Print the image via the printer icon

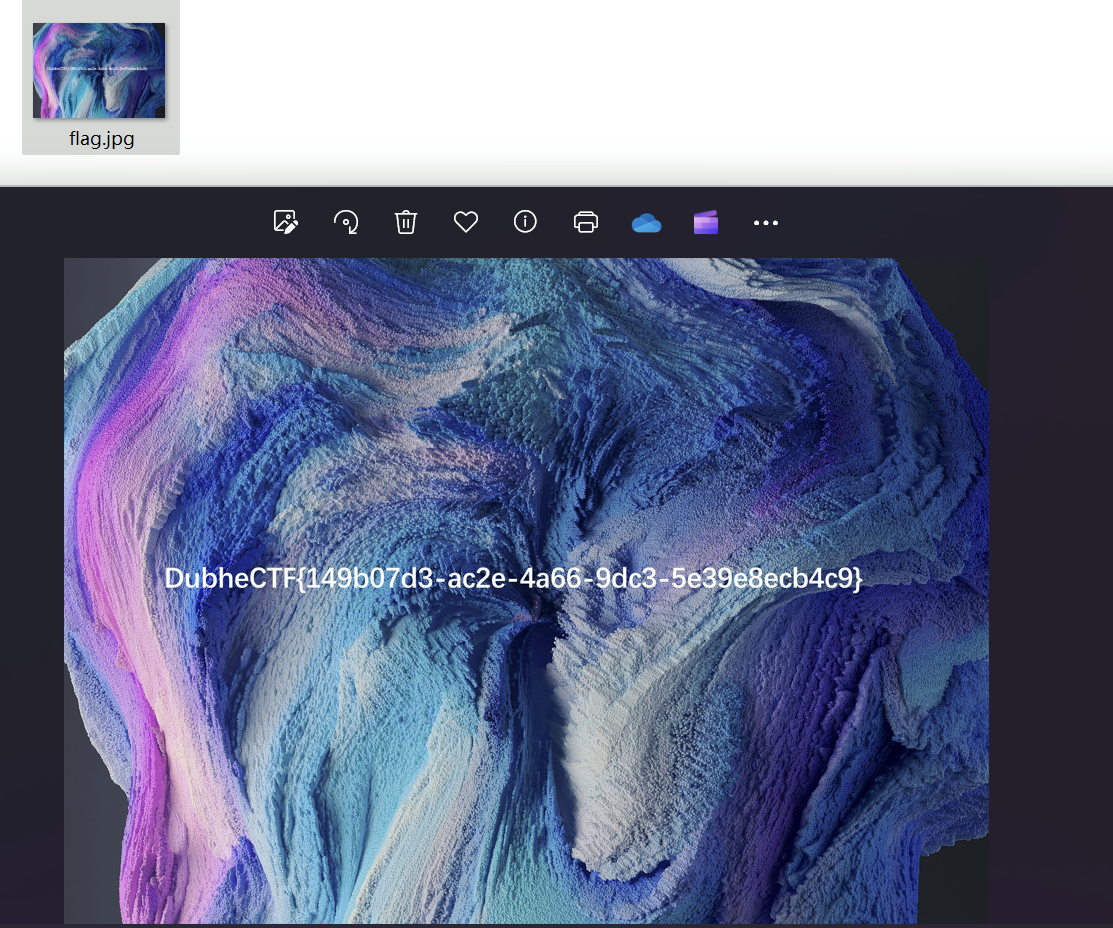(x=586, y=222)
